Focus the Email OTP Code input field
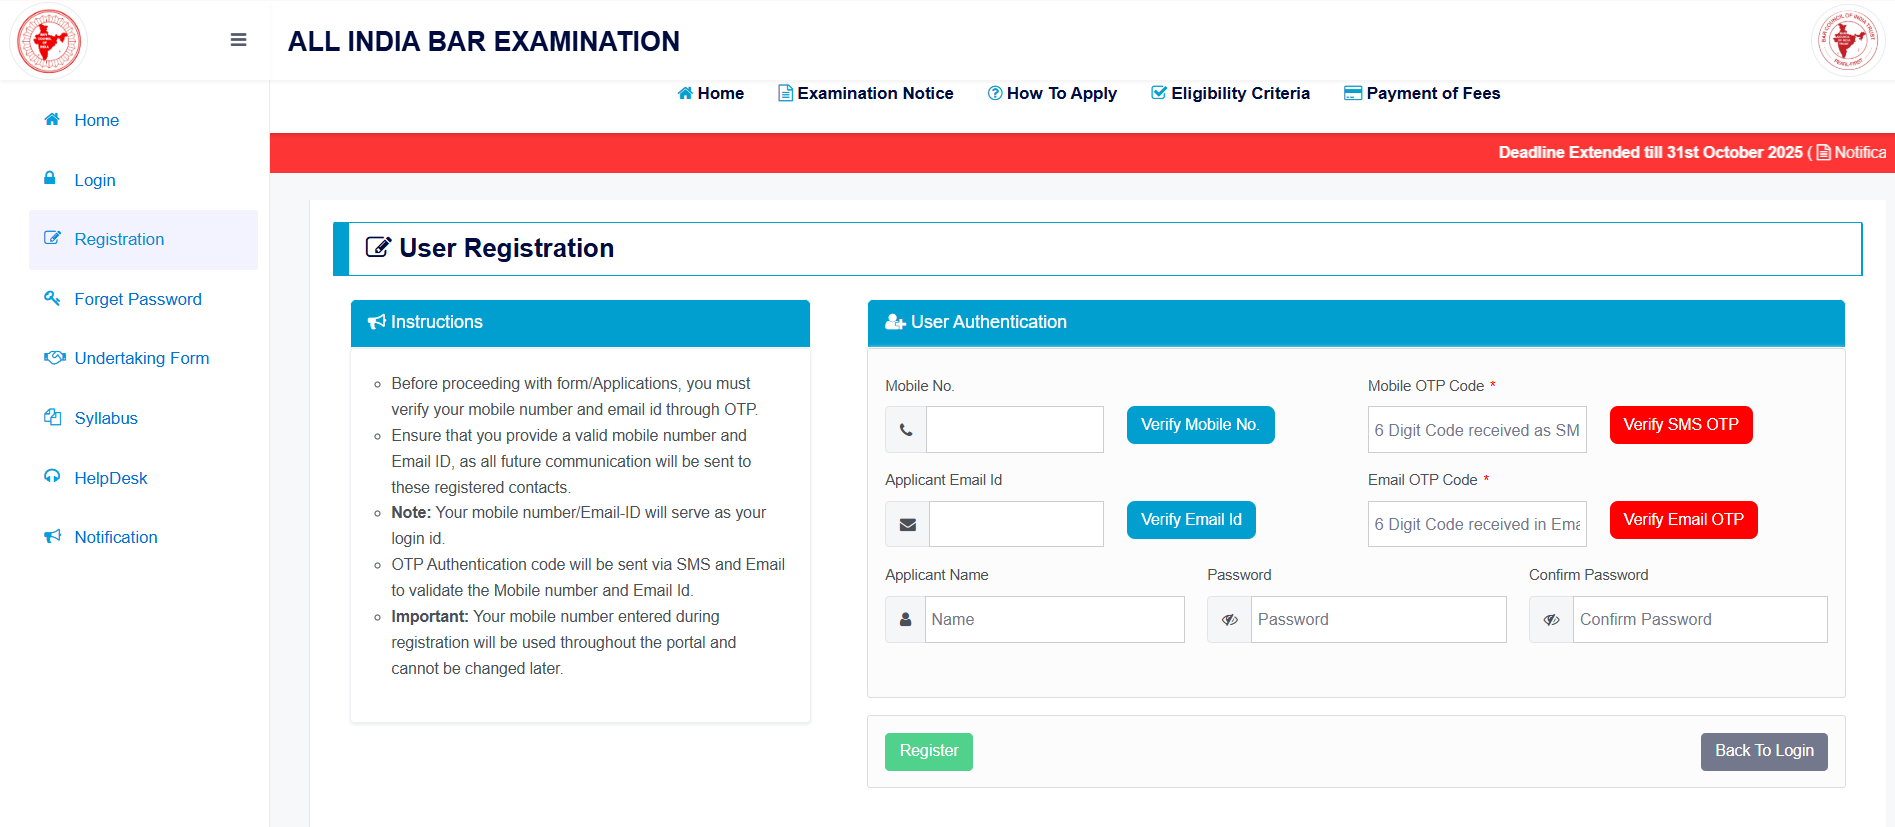Image resolution: width=1895 pixels, height=827 pixels. coord(1477,524)
